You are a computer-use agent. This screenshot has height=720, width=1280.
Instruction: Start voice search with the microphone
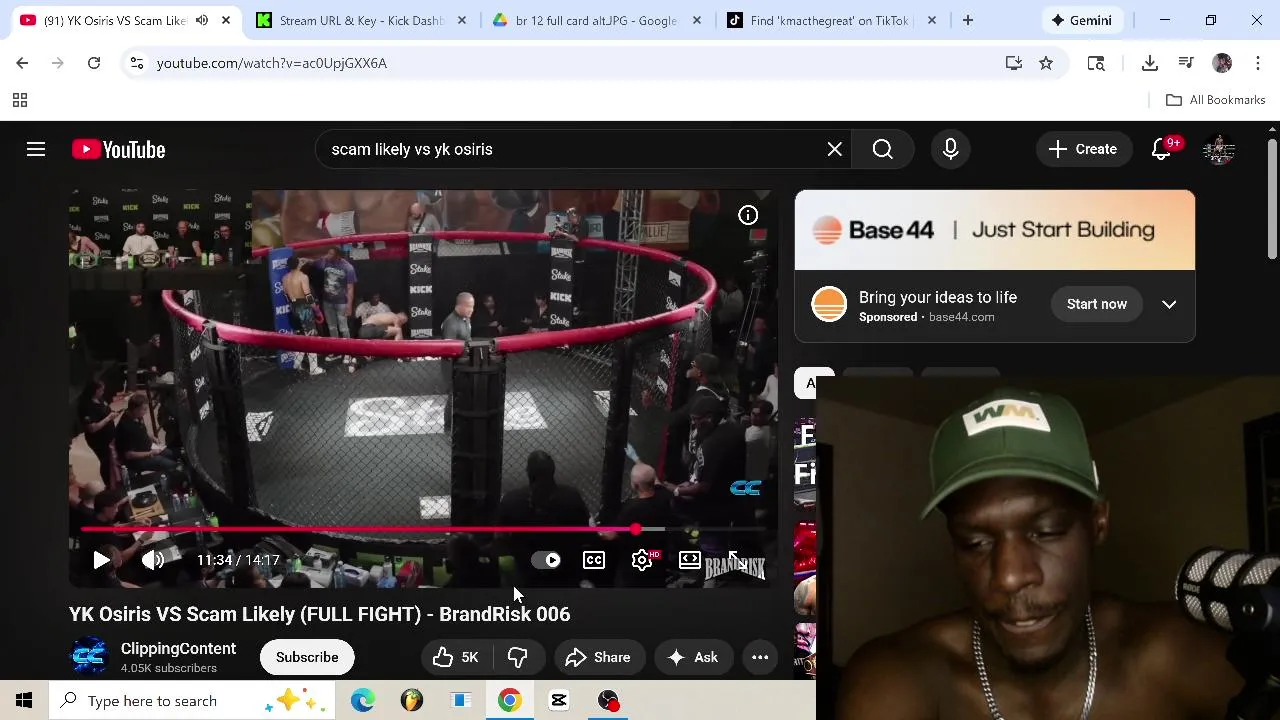coord(950,149)
